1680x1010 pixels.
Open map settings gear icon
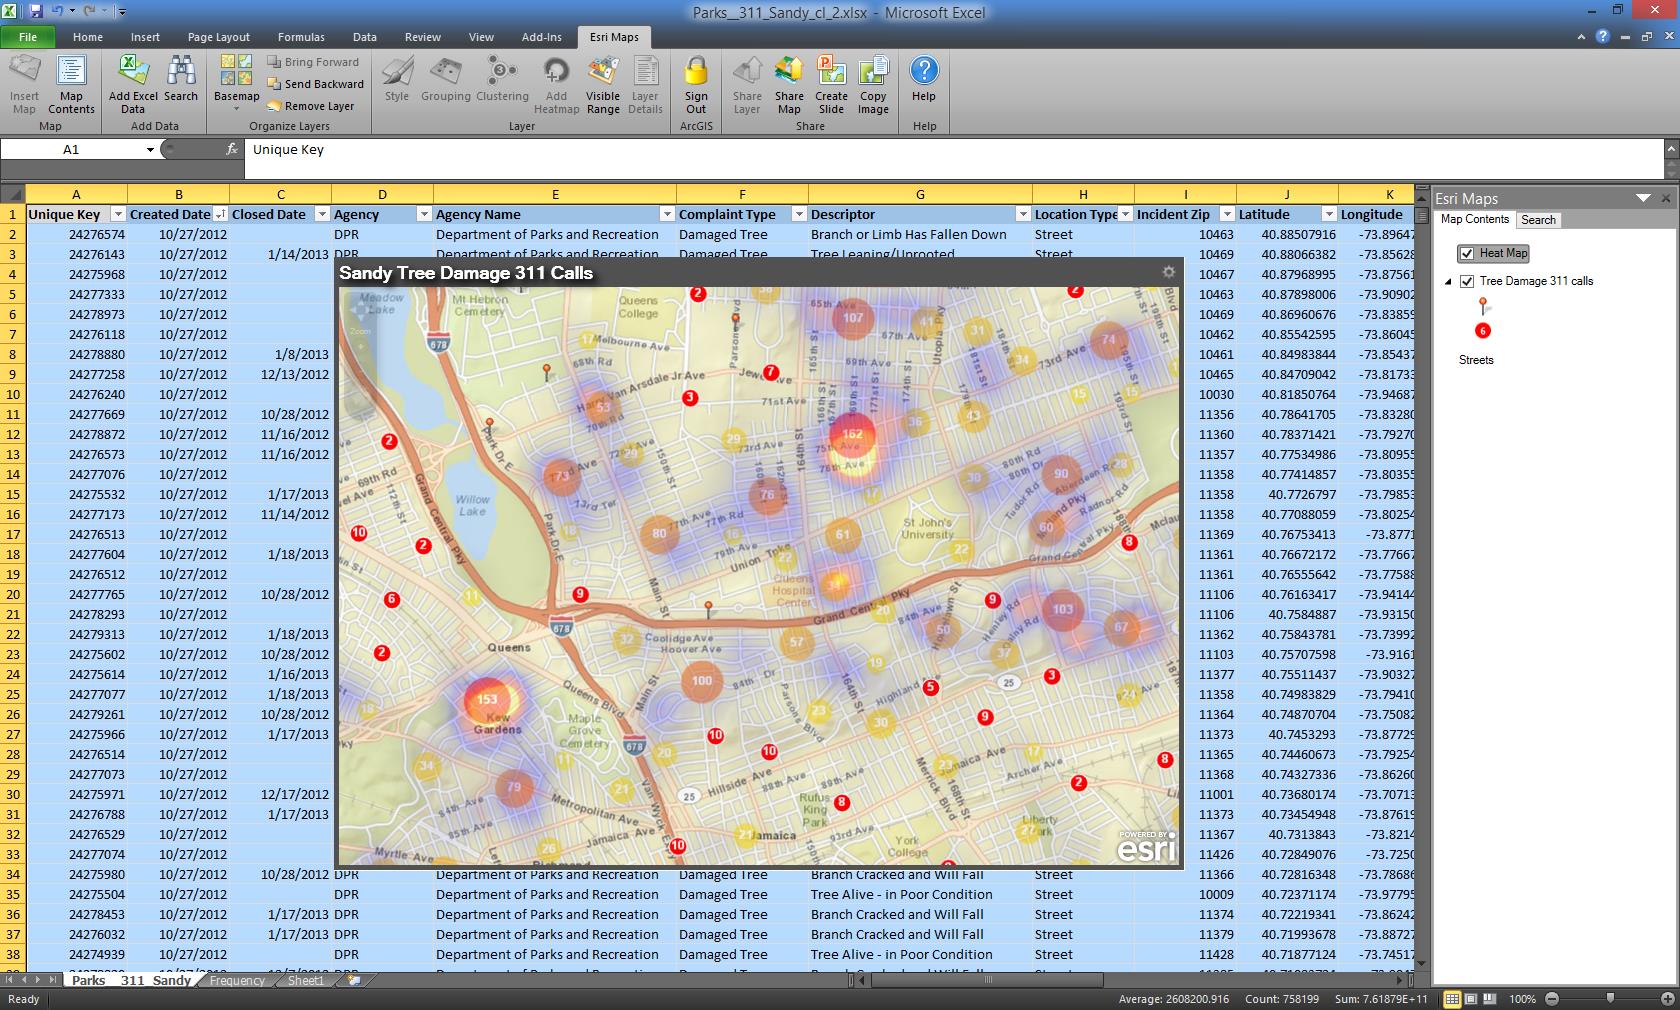(1168, 272)
